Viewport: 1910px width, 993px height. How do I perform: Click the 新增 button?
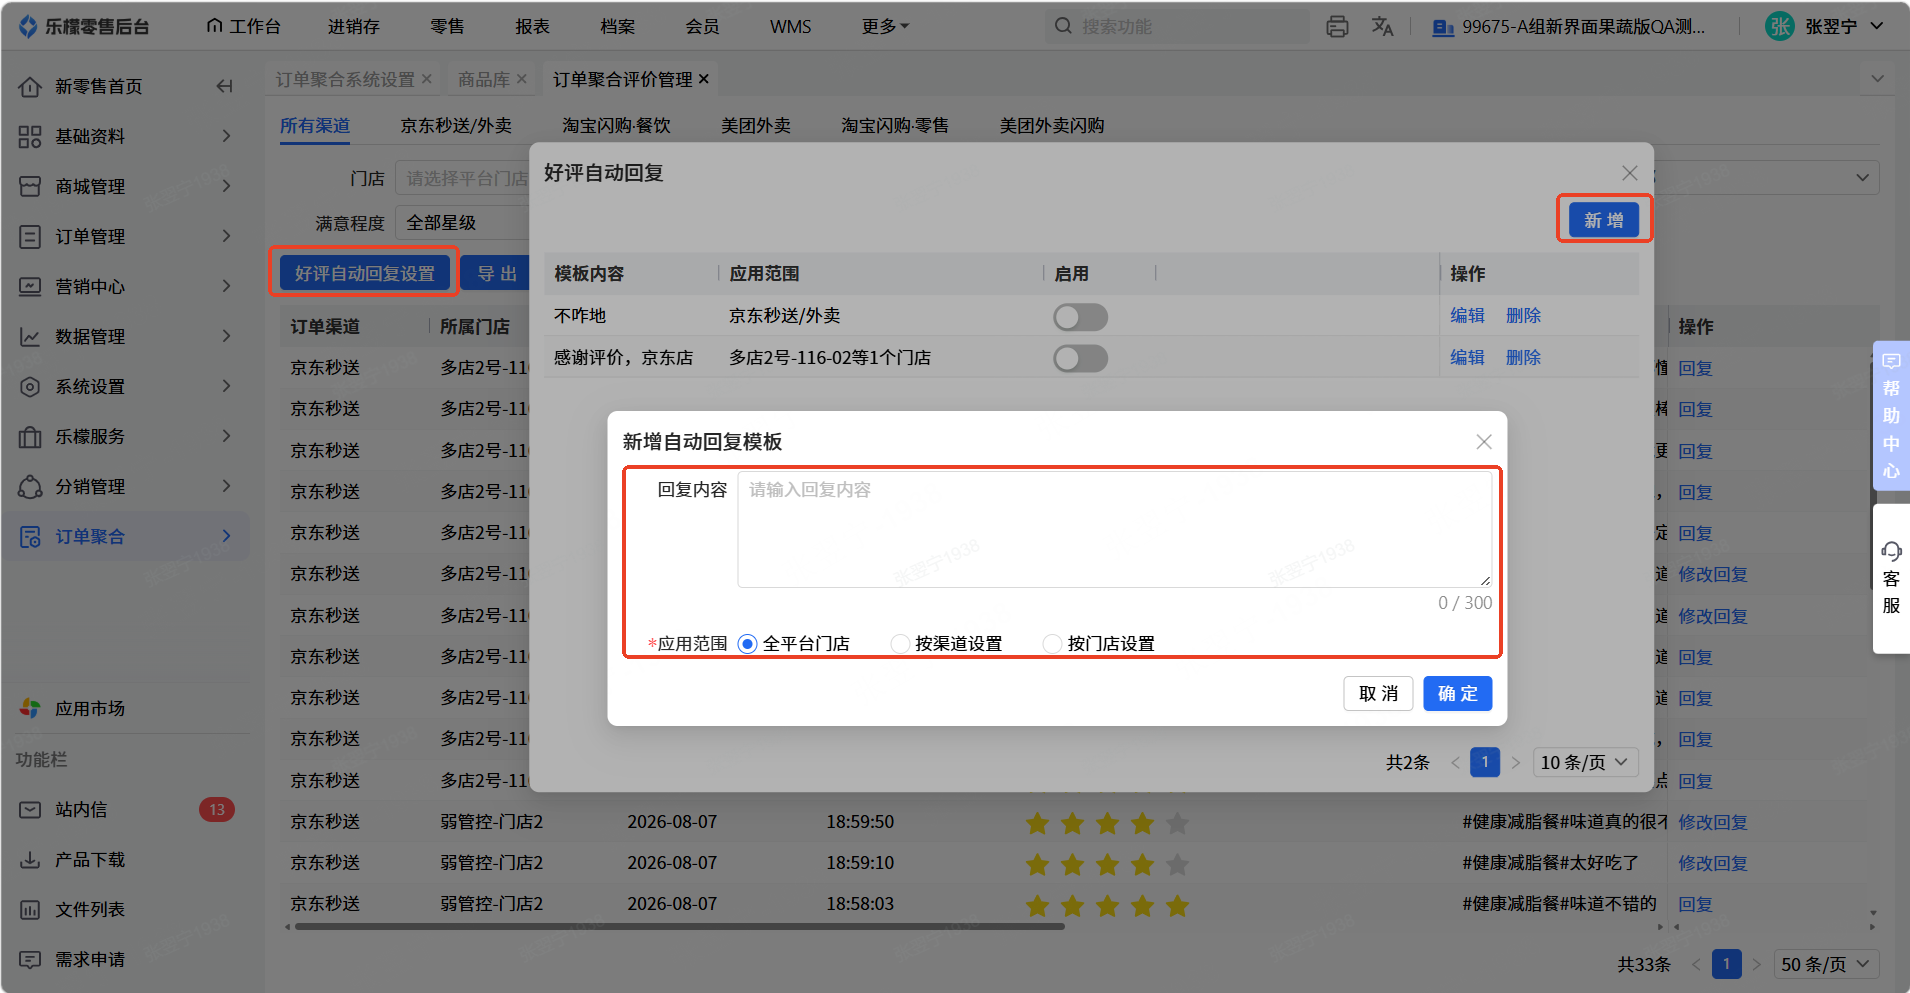1604,220
